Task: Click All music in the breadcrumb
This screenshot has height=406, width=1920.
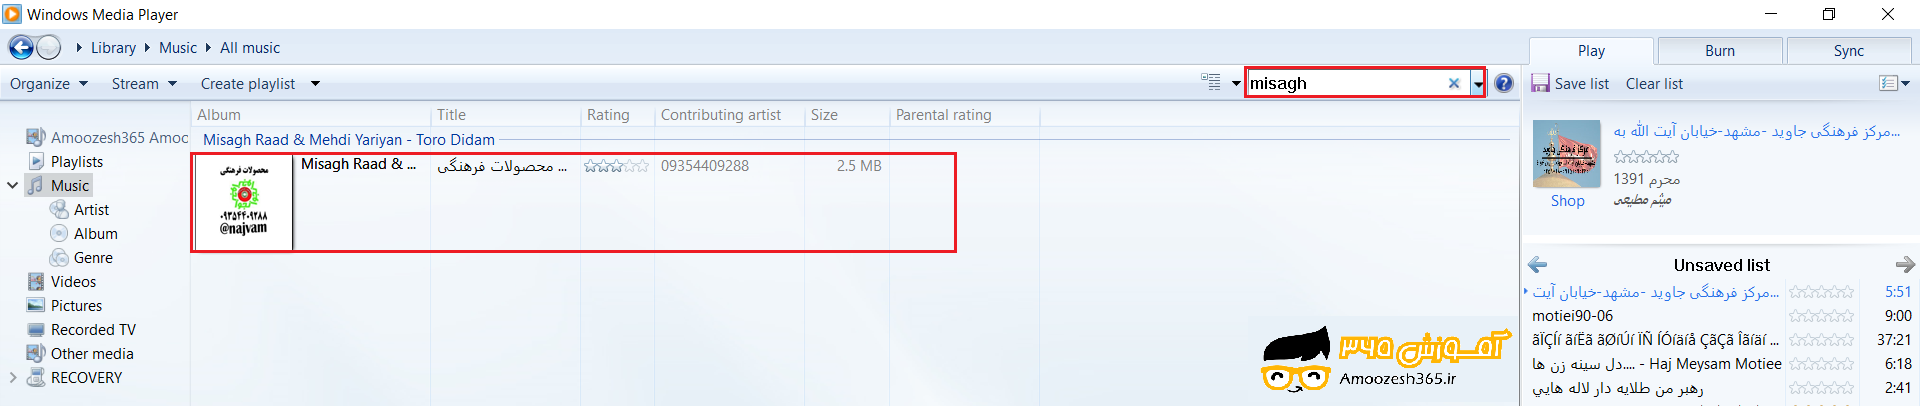Action: (x=250, y=47)
